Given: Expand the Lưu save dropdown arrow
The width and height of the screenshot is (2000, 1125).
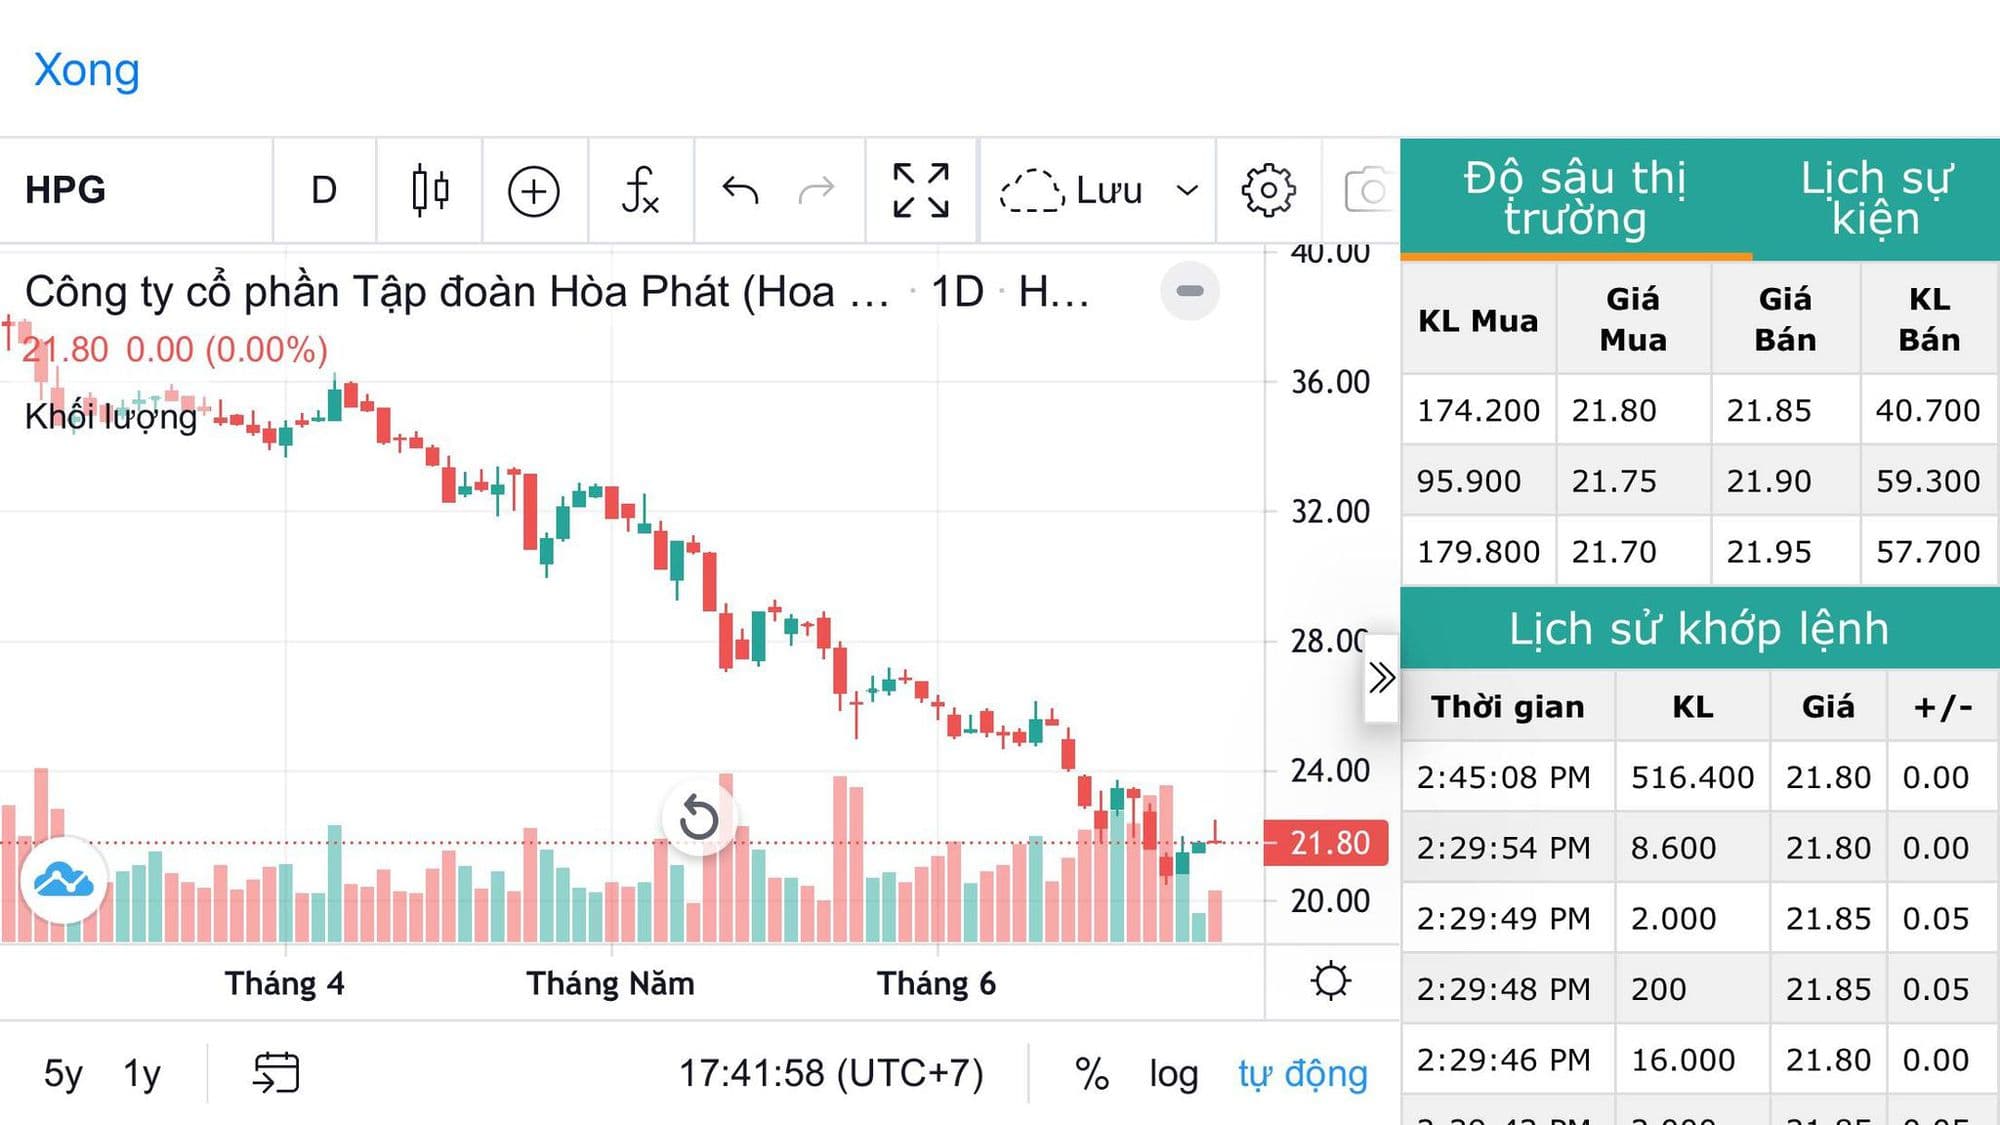Looking at the screenshot, I should coord(1187,190).
